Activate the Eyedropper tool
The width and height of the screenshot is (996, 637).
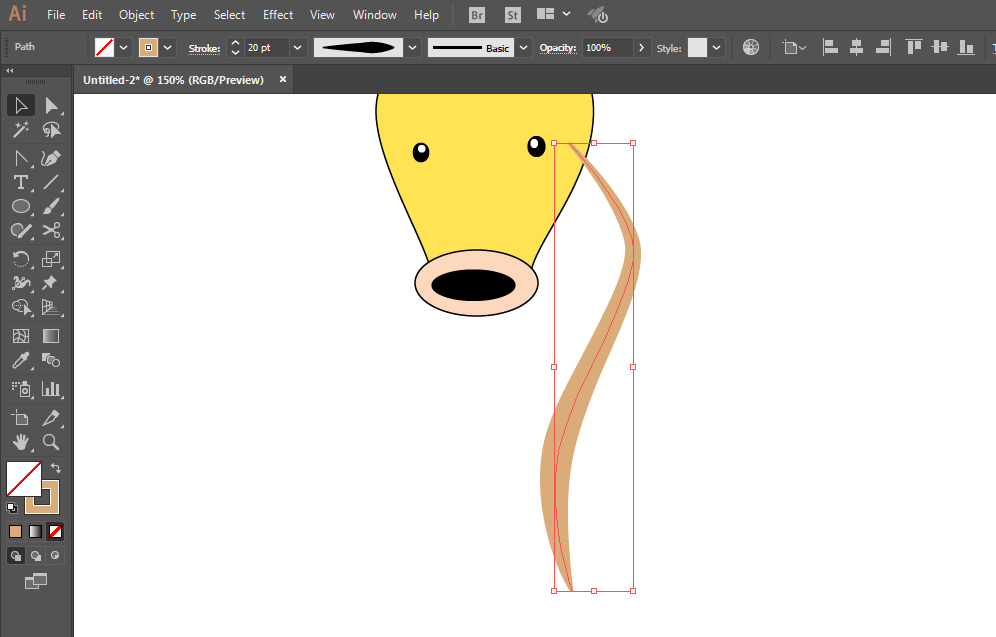tap(20, 361)
